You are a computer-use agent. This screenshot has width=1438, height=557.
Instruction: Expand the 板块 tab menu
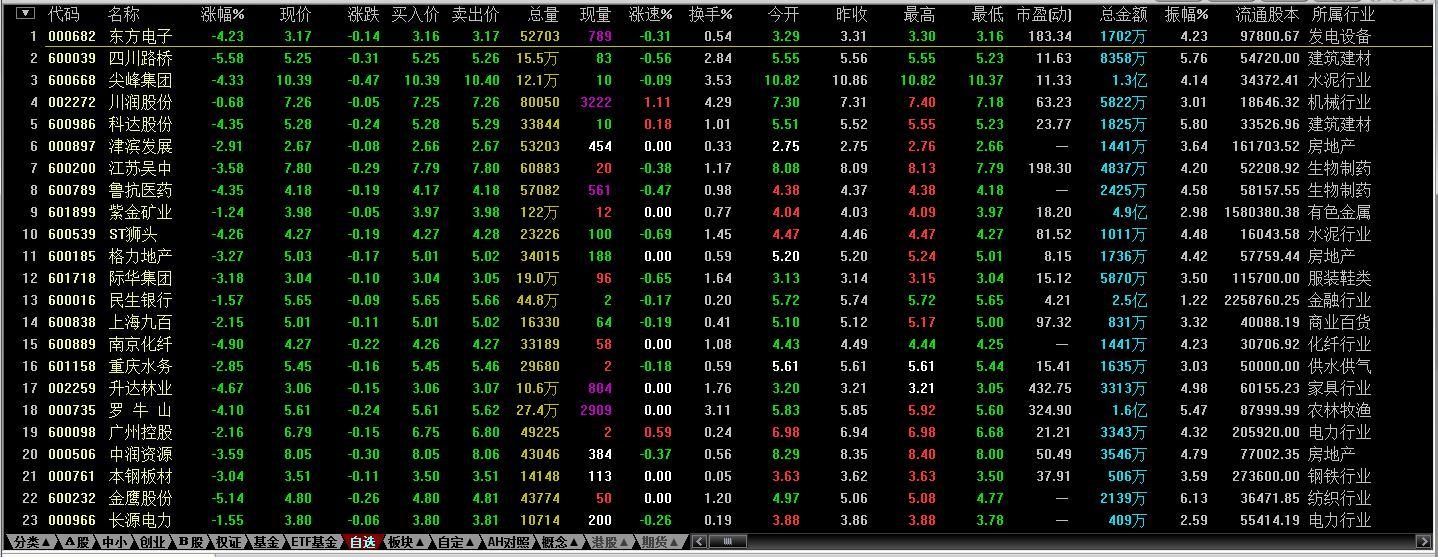[x=405, y=542]
